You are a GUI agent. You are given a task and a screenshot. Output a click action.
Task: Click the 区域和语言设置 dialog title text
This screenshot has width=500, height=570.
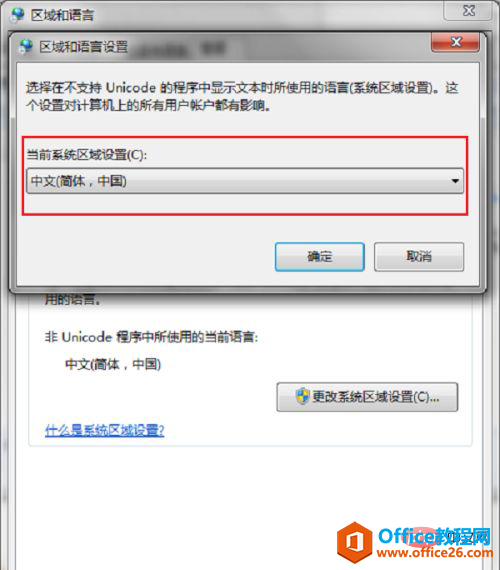(84, 47)
